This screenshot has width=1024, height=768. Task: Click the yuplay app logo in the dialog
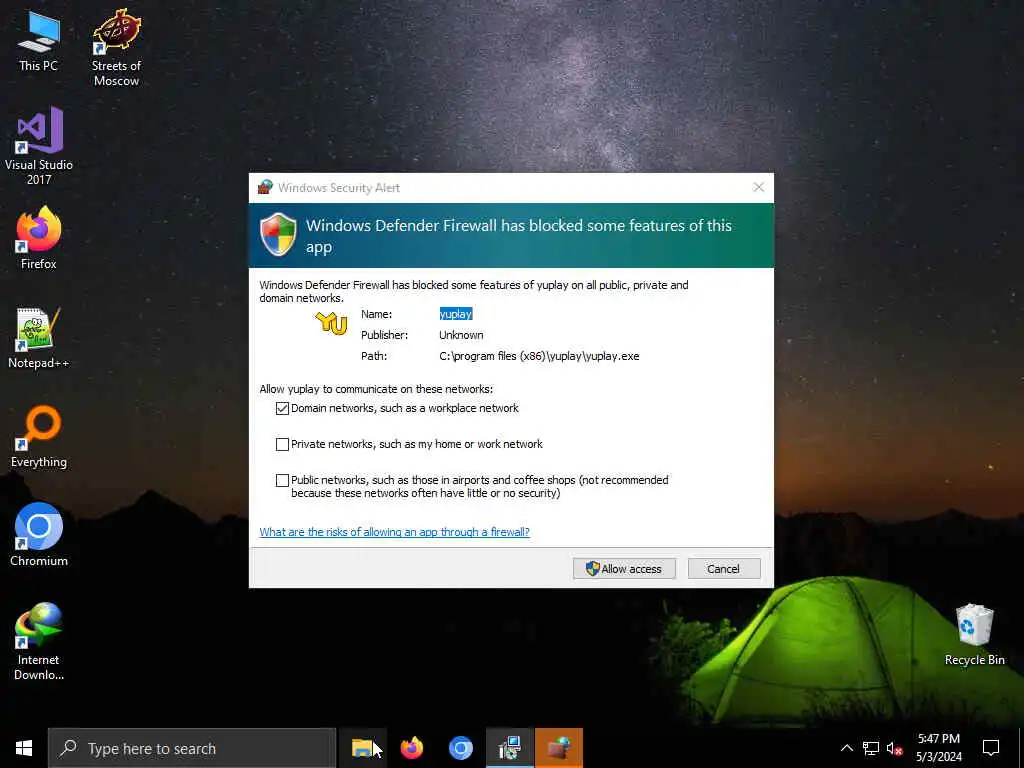pyautogui.click(x=331, y=323)
